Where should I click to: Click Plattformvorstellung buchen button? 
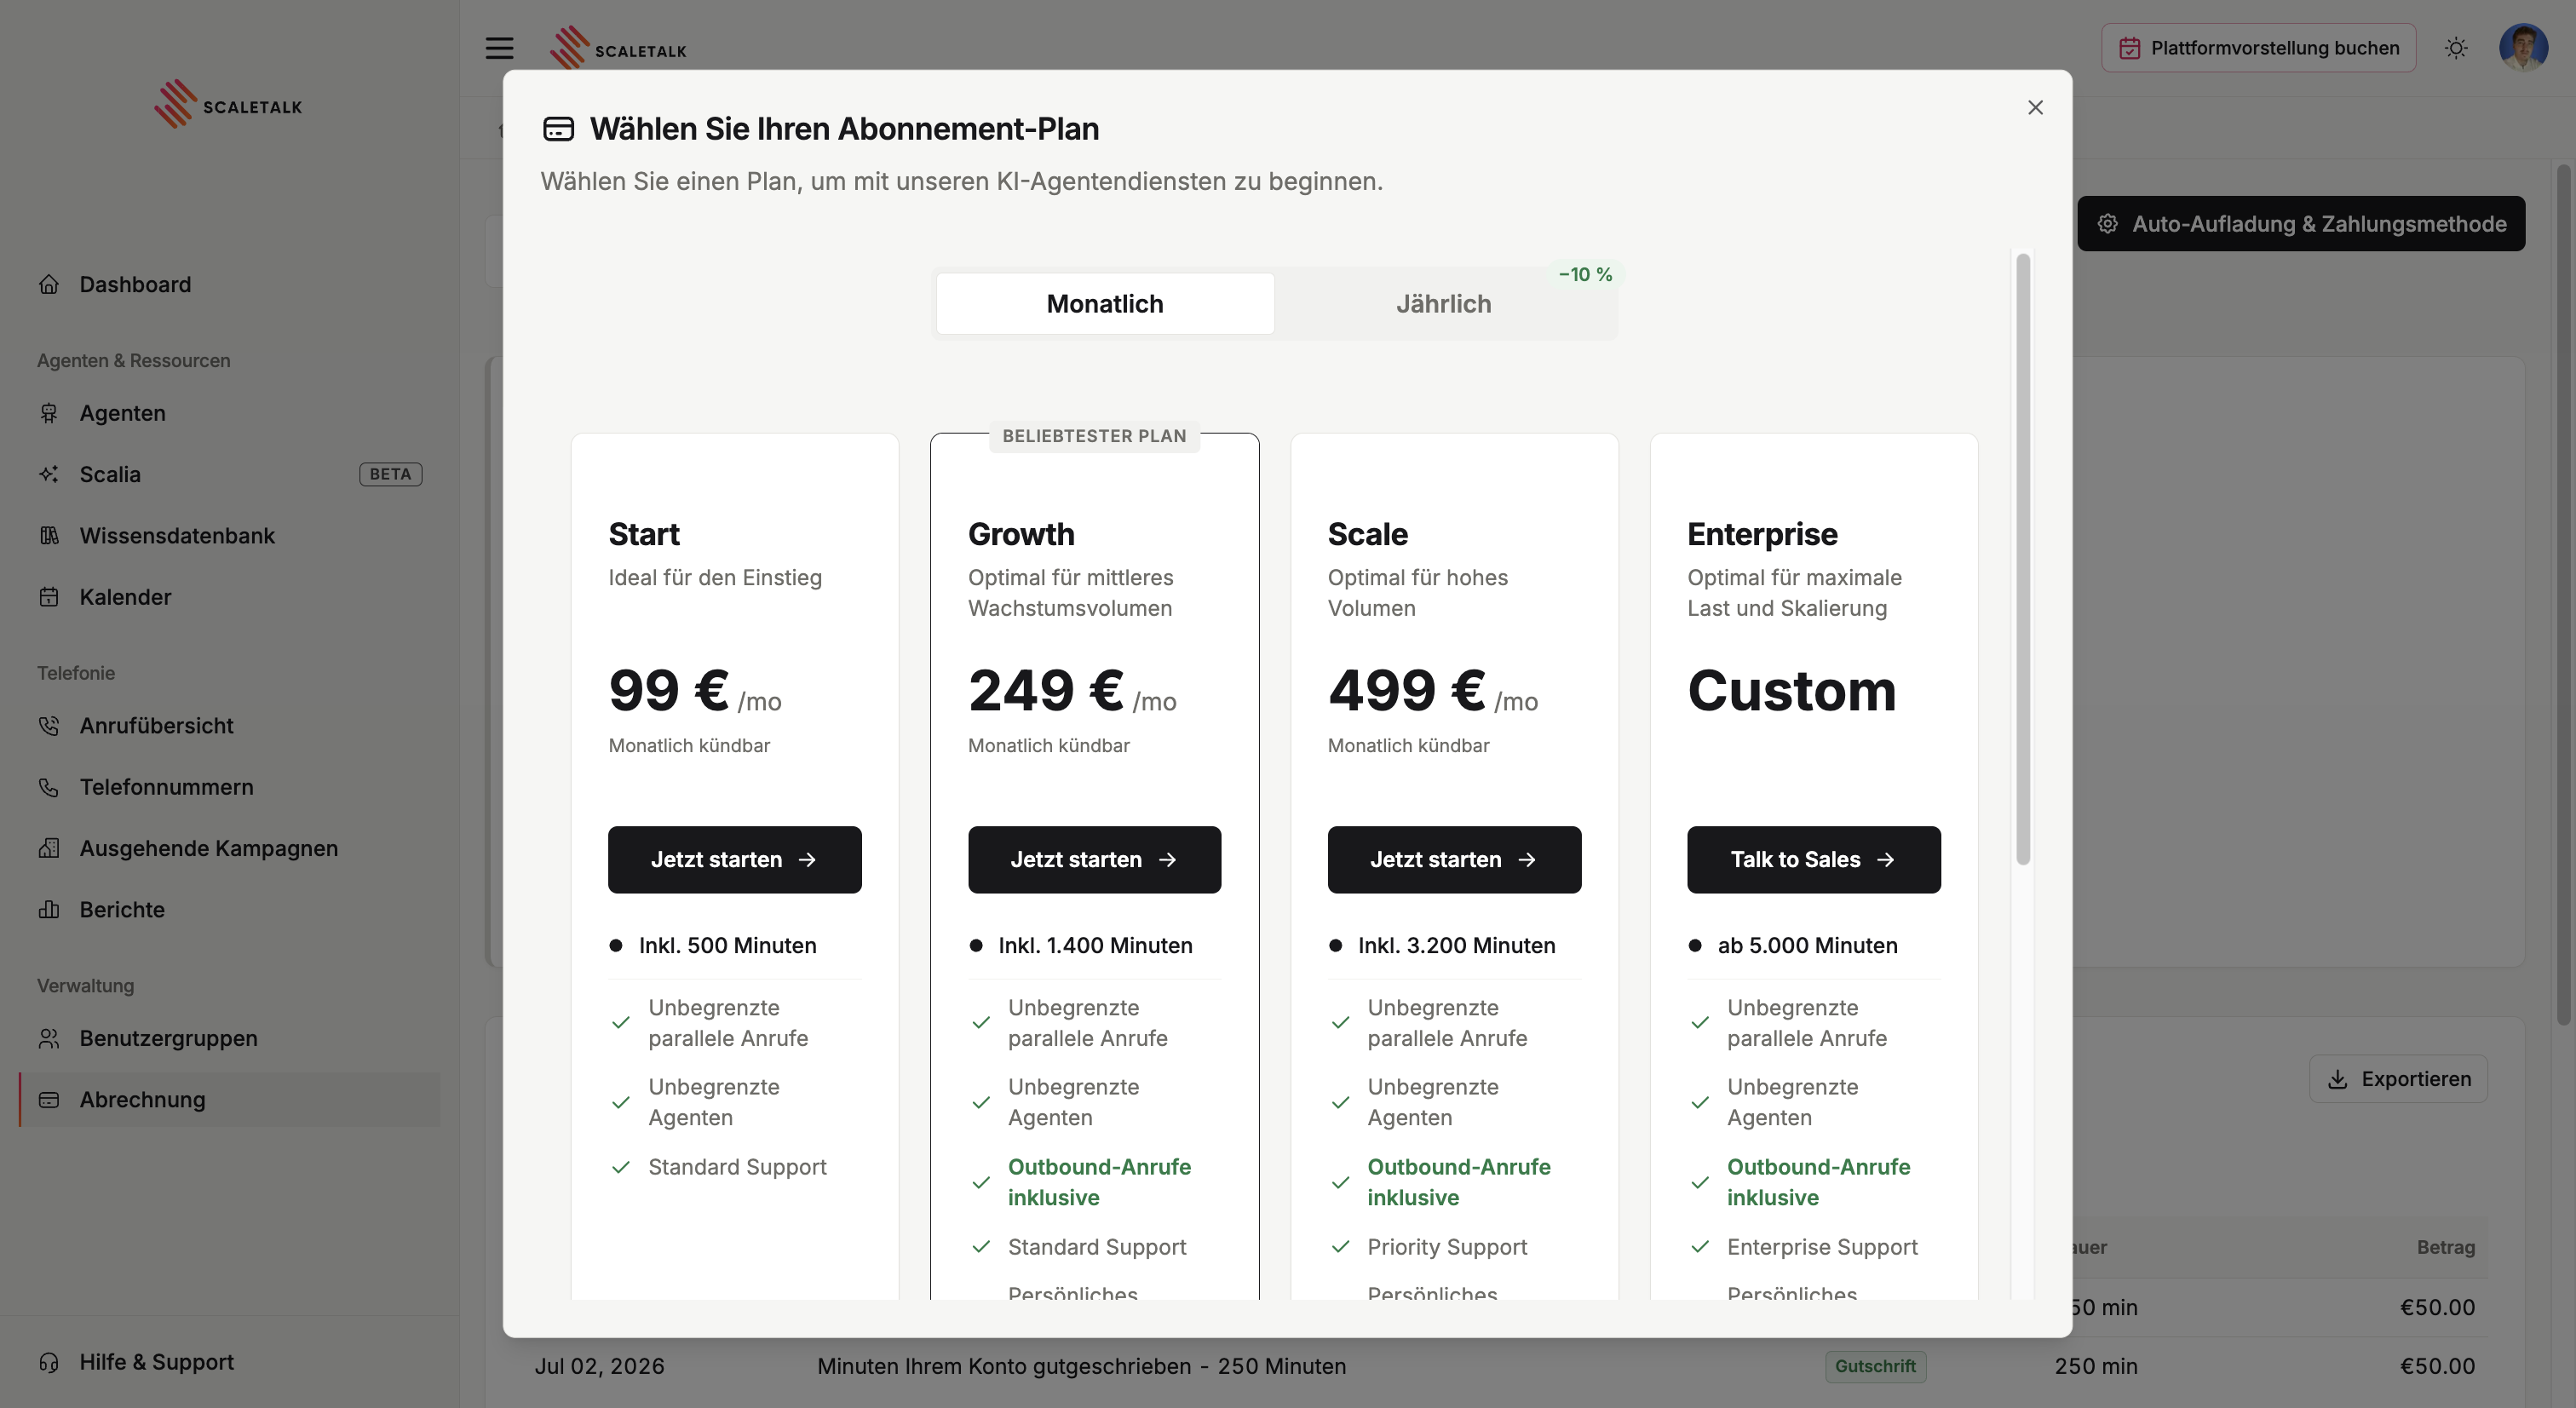[x=2258, y=48]
